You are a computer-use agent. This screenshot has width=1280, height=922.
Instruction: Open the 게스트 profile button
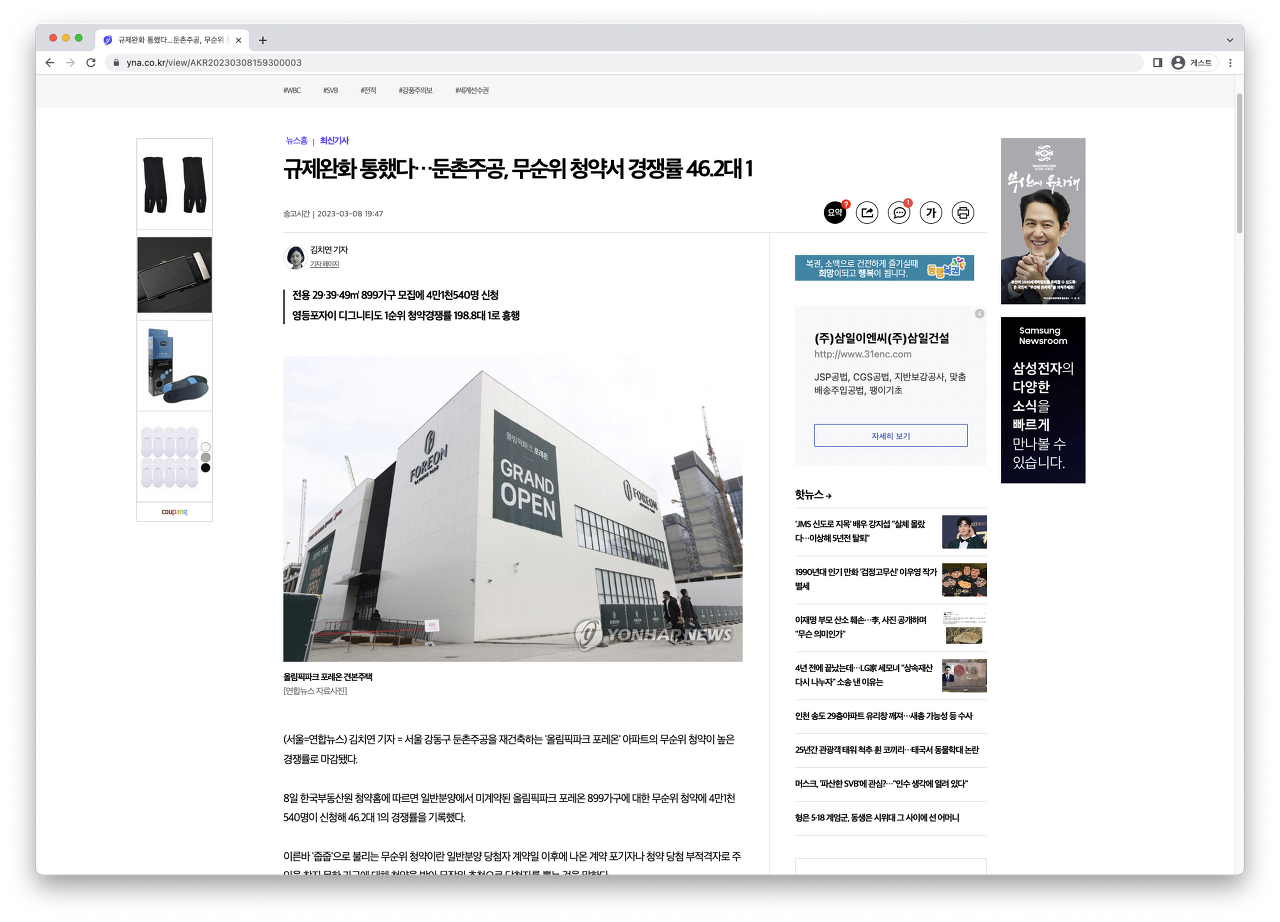[x=1192, y=62]
